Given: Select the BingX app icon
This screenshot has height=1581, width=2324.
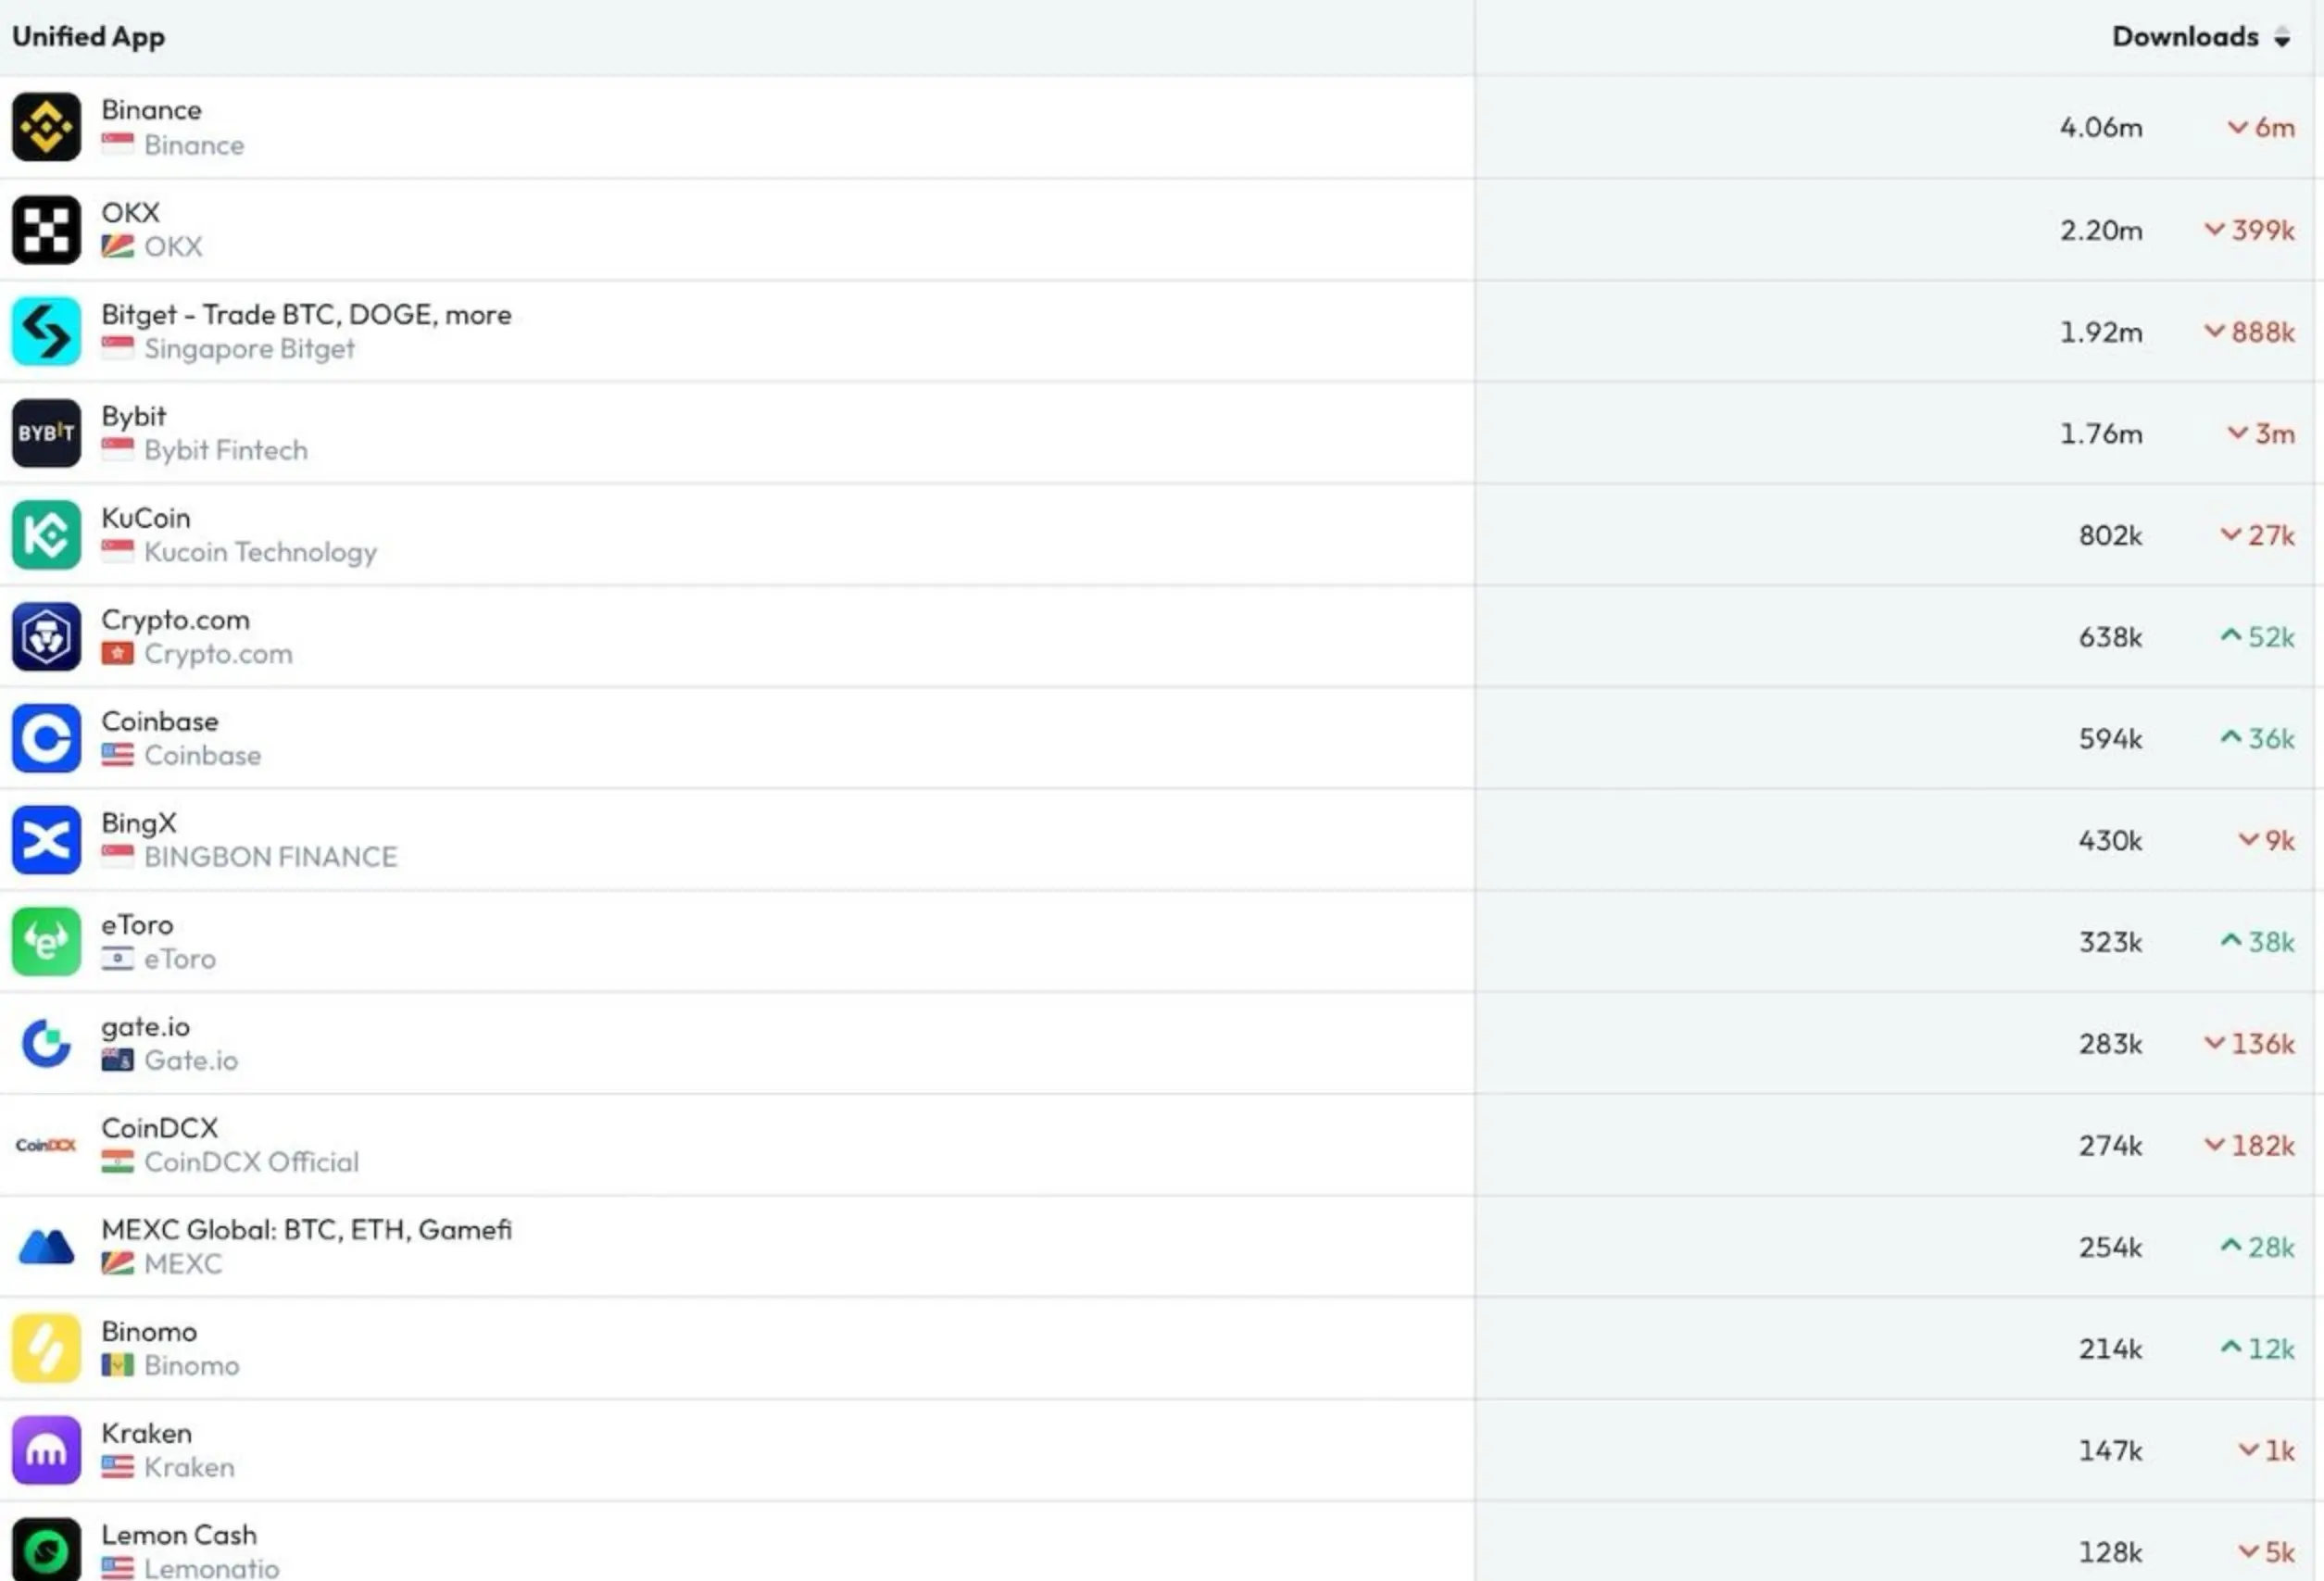Looking at the screenshot, I should (46, 840).
